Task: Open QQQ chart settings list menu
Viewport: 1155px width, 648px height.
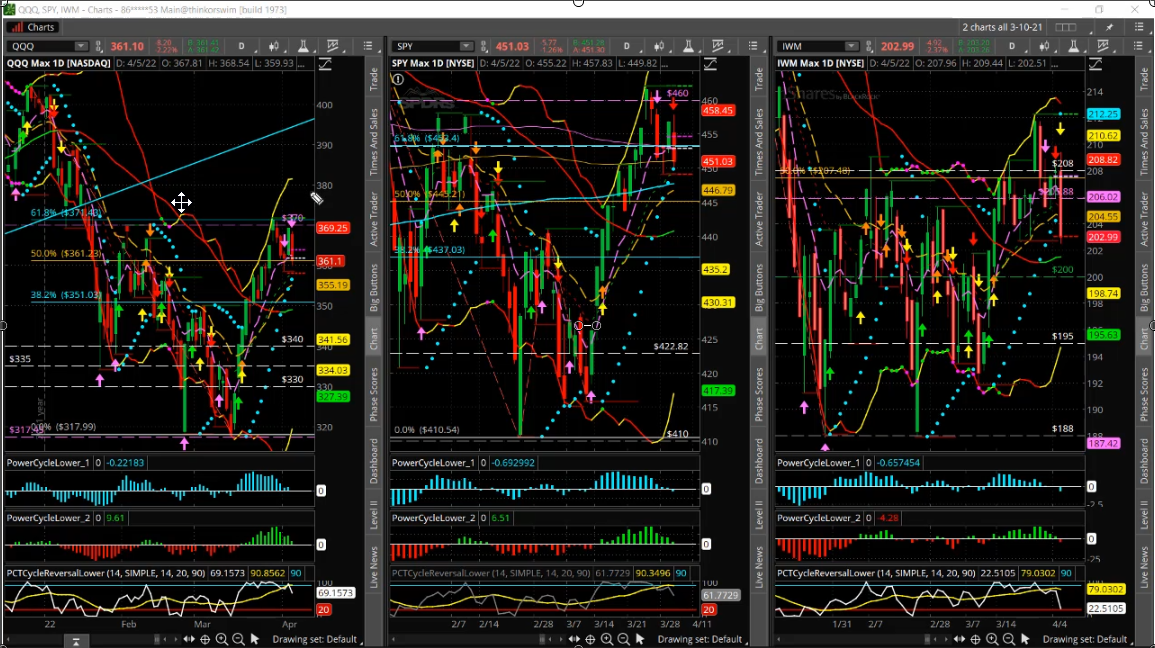Action: click(368, 46)
